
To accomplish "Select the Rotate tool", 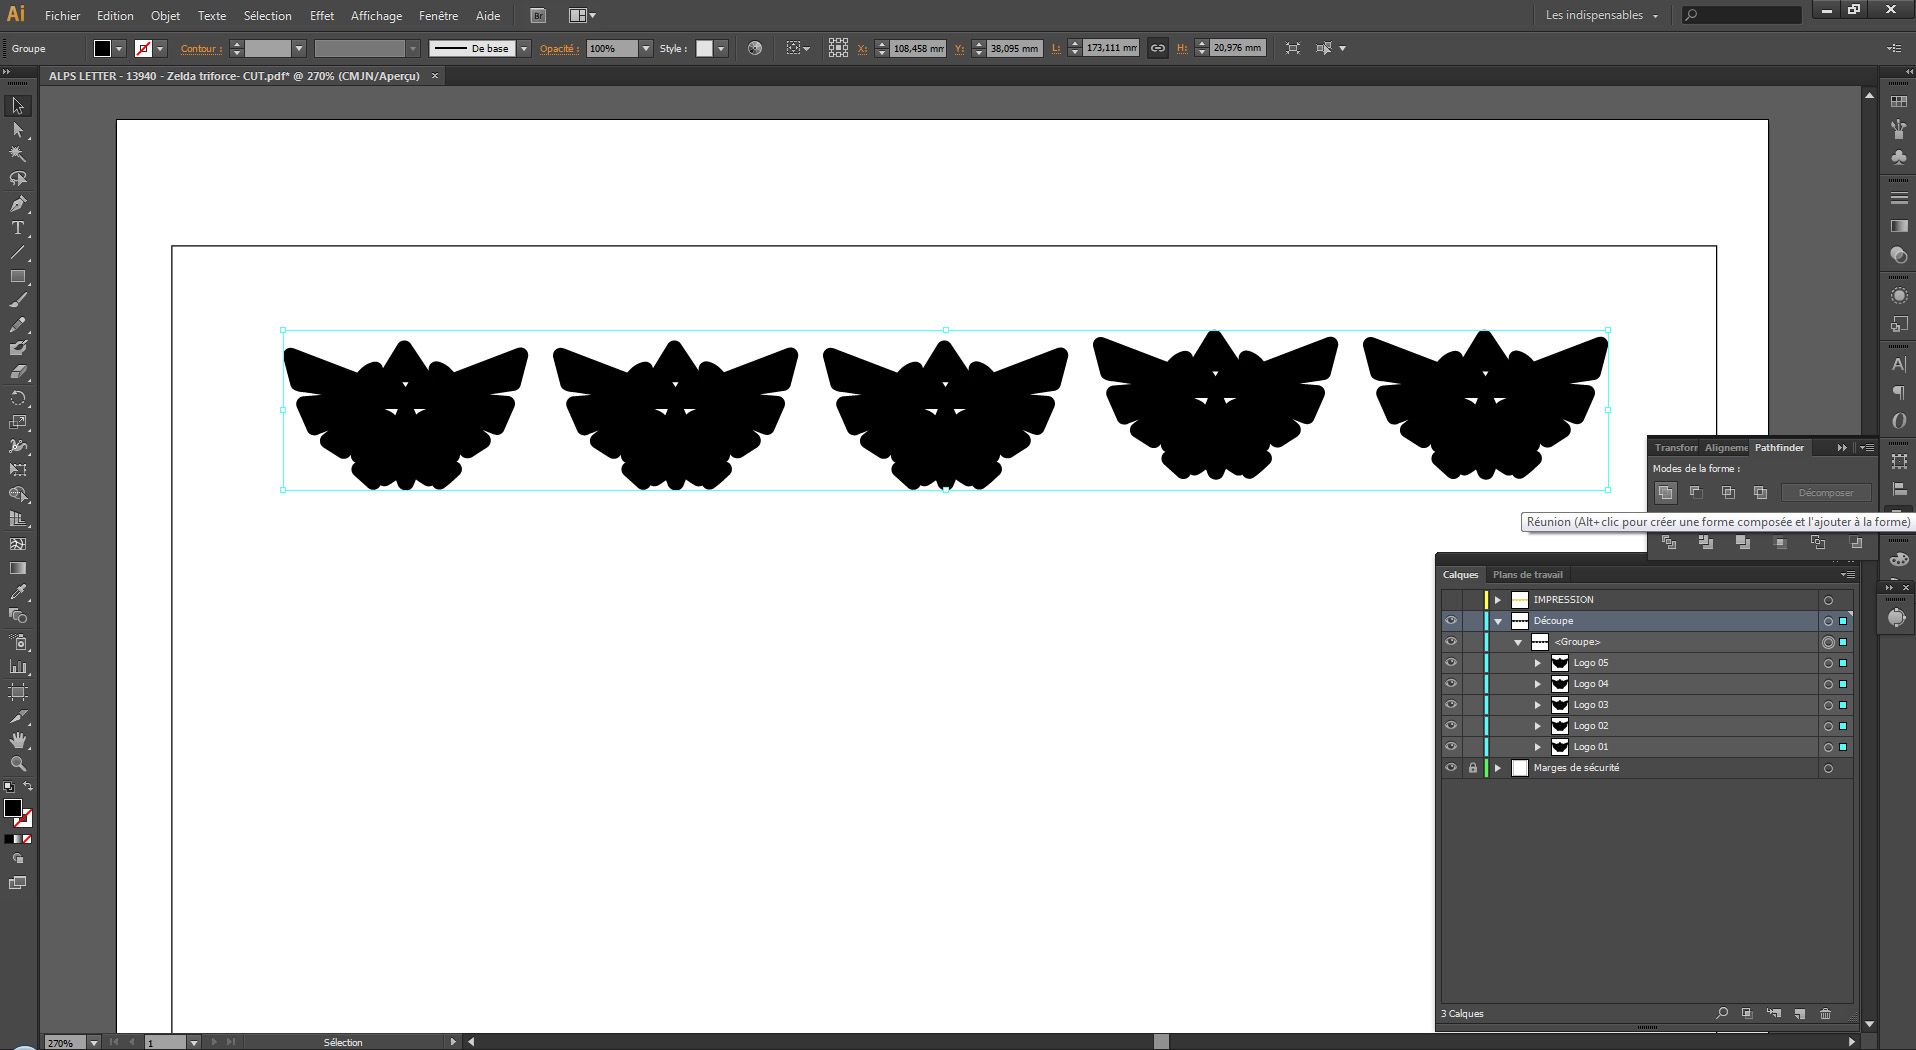I will tap(18, 398).
